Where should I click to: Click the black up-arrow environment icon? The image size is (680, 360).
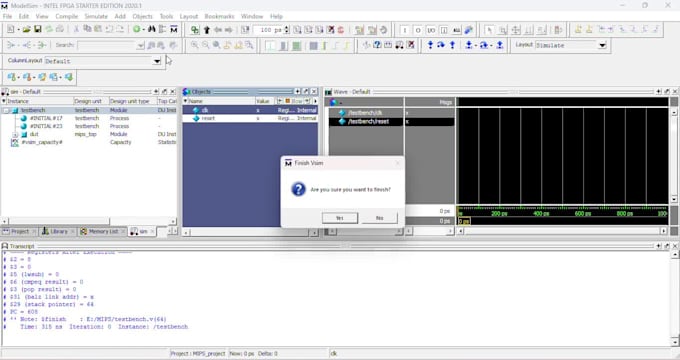[x=206, y=30]
